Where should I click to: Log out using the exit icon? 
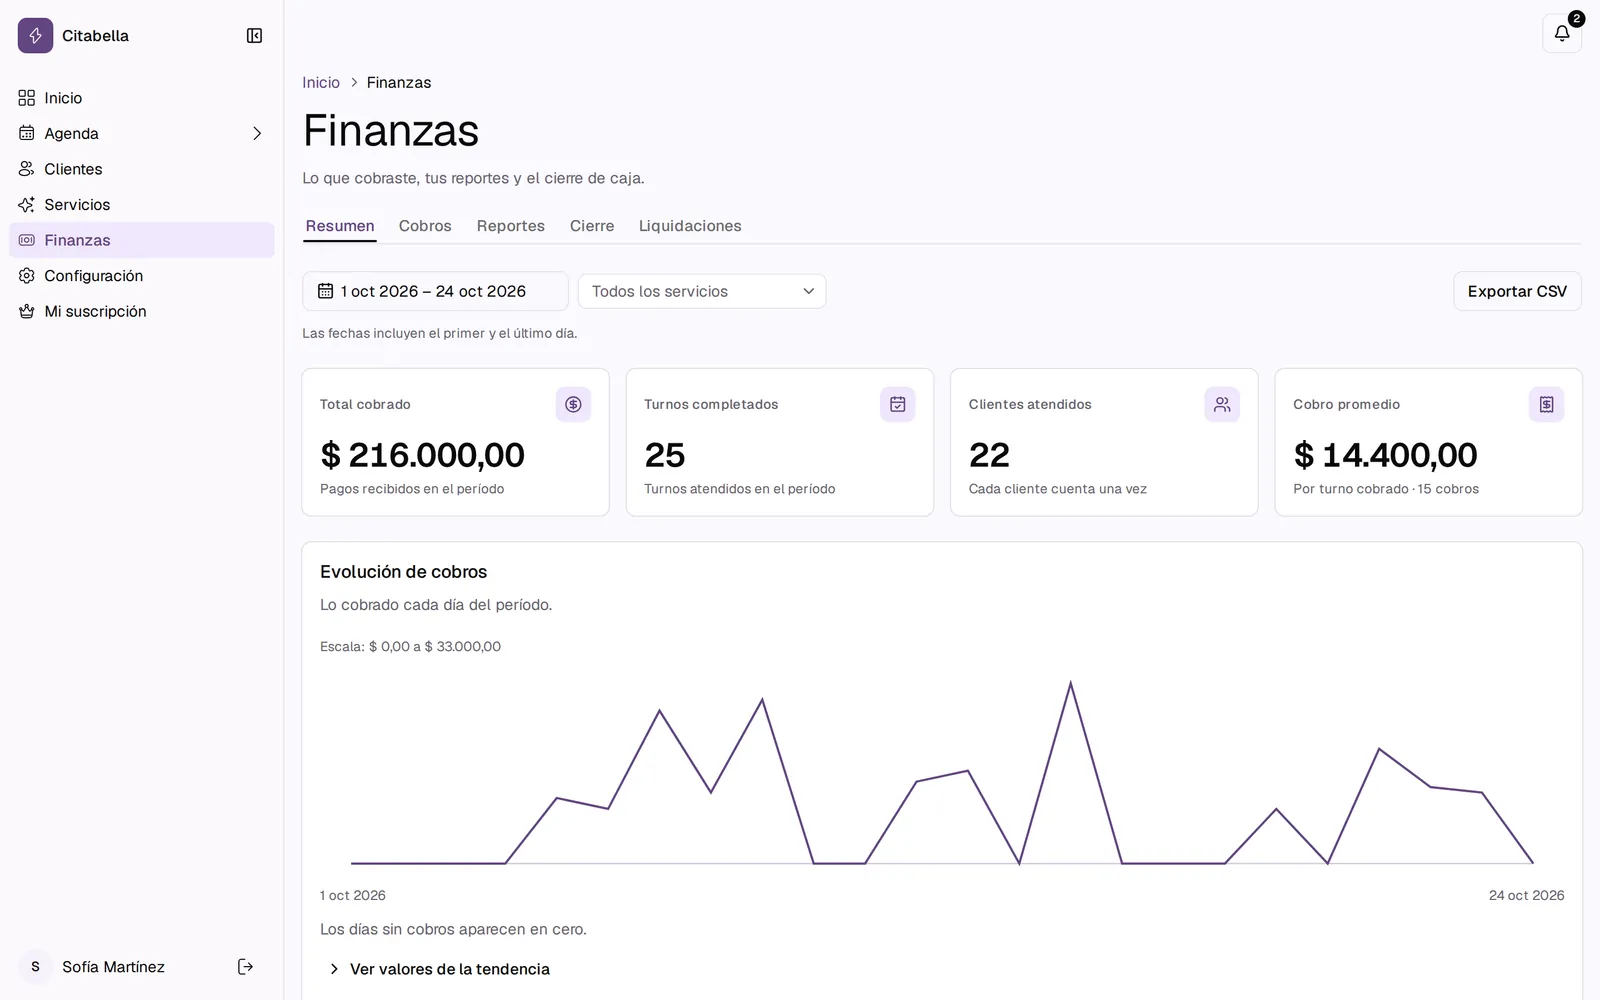tap(245, 966)
